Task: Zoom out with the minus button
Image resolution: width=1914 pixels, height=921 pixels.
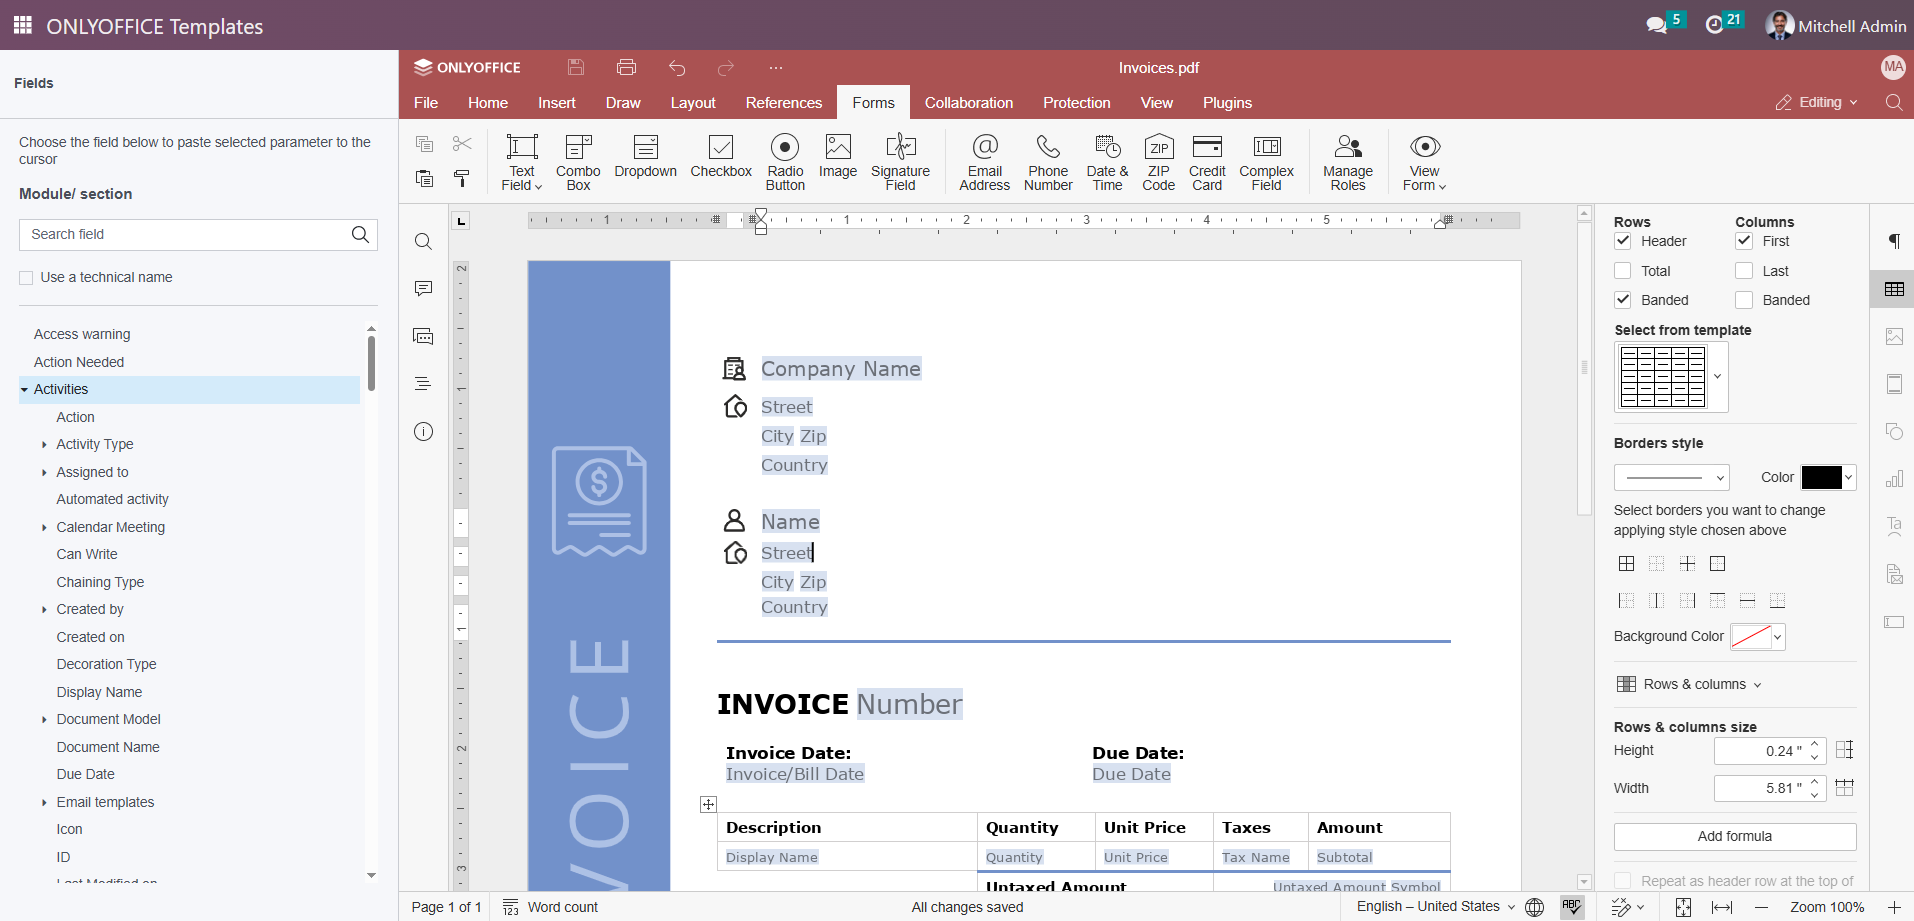Action: coord(1762,907)
